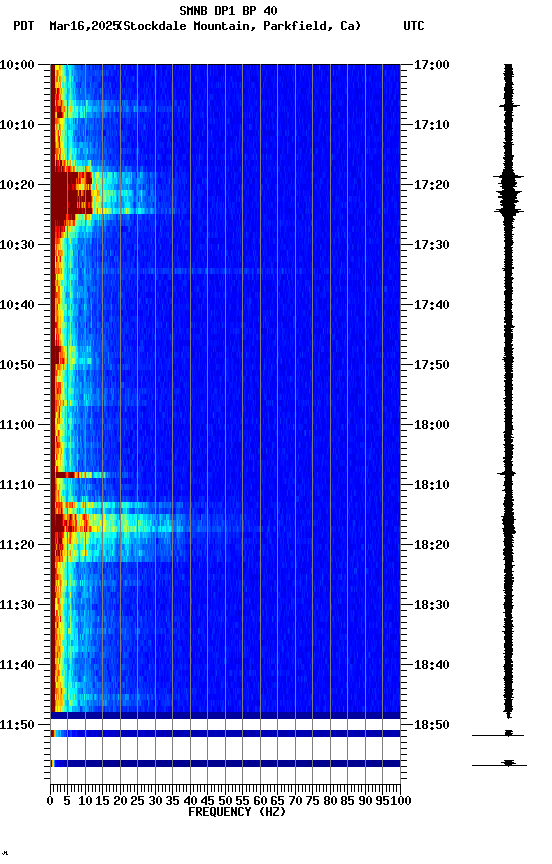Click the '17:20' UTC time label
Image resolution: width=552 pixels, height=864 pixels.
432,185
